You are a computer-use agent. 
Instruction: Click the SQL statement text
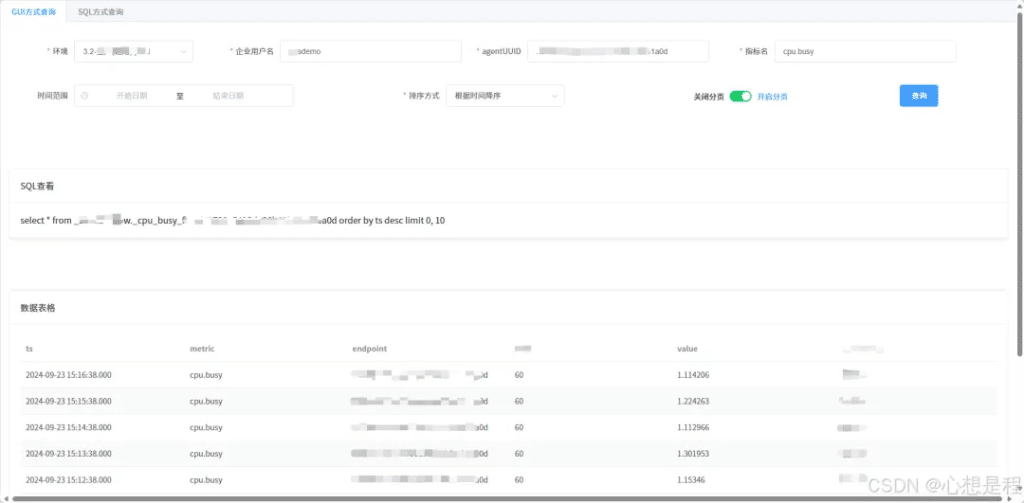232,220
